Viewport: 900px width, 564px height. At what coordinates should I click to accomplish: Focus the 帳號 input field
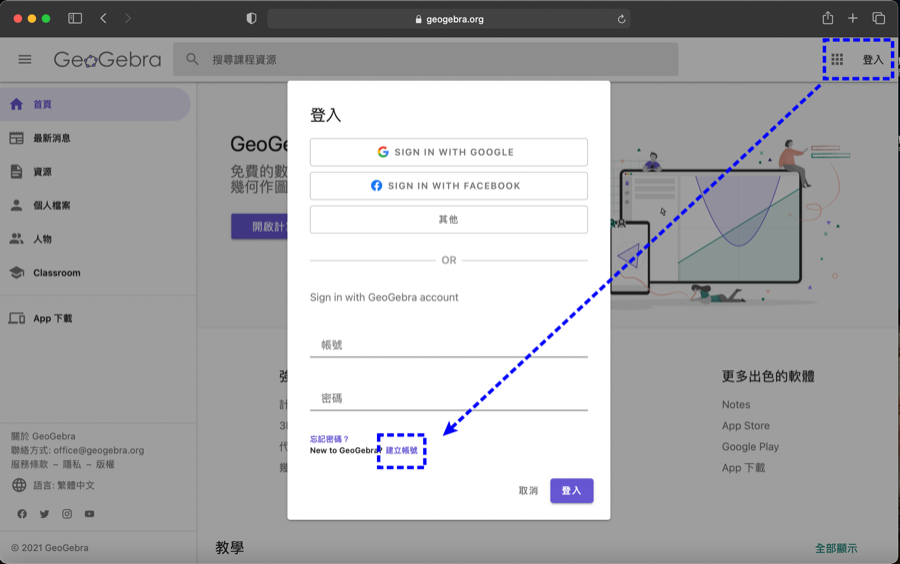point(449,345)
